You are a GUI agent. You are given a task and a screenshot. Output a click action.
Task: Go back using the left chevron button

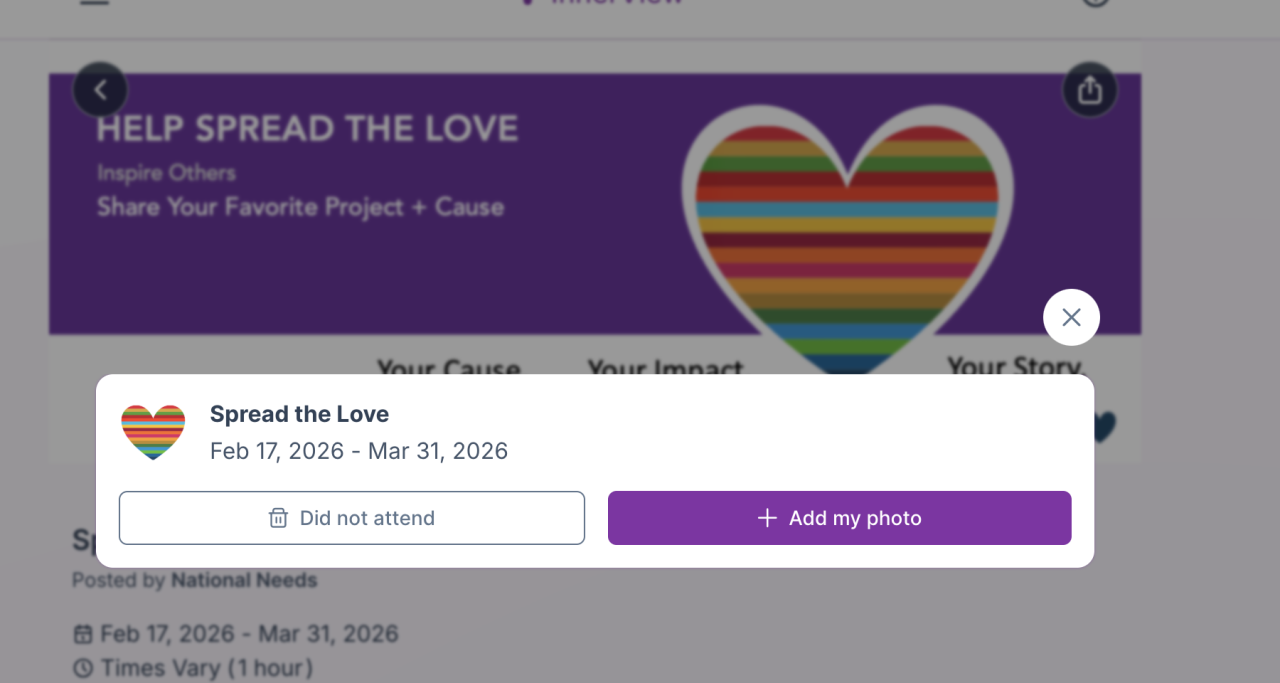pyautogui.click(x=100, y=90)
